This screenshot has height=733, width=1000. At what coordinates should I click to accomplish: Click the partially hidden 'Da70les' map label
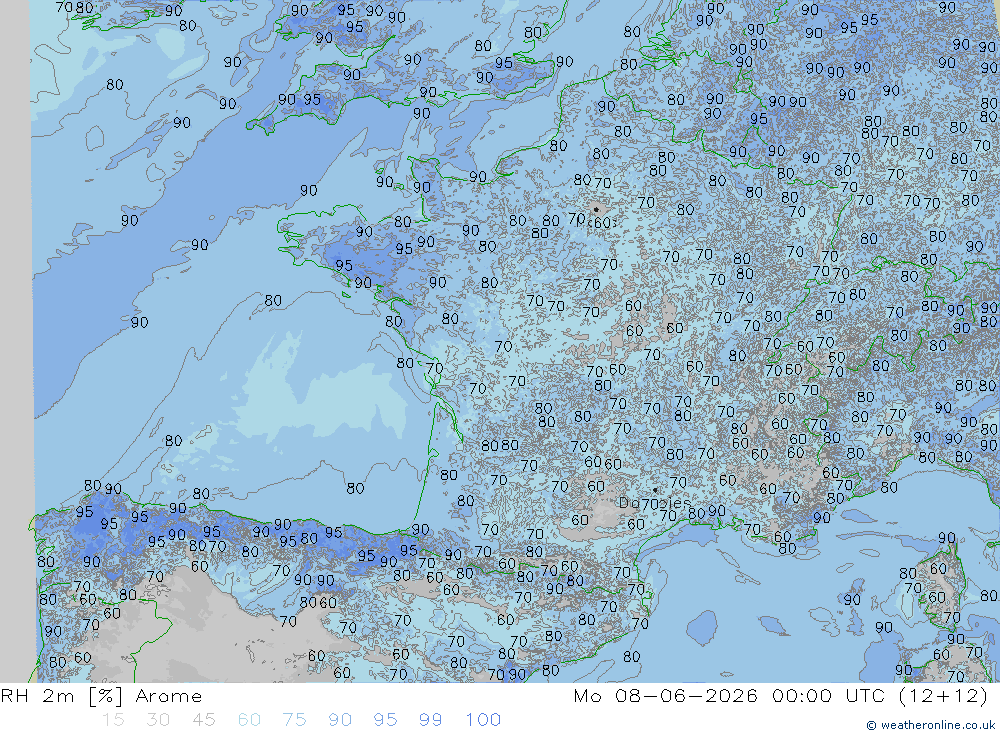click(x=655, y=503)
